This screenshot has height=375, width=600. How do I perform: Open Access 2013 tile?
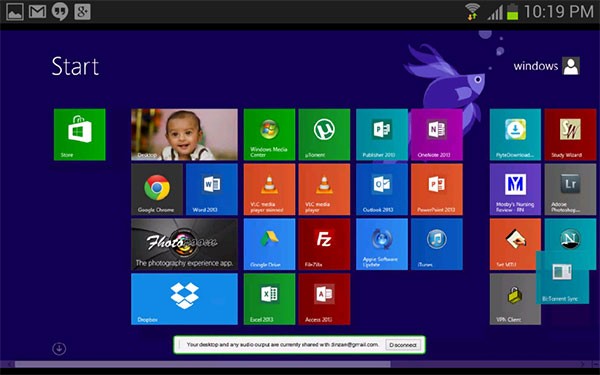324,299
